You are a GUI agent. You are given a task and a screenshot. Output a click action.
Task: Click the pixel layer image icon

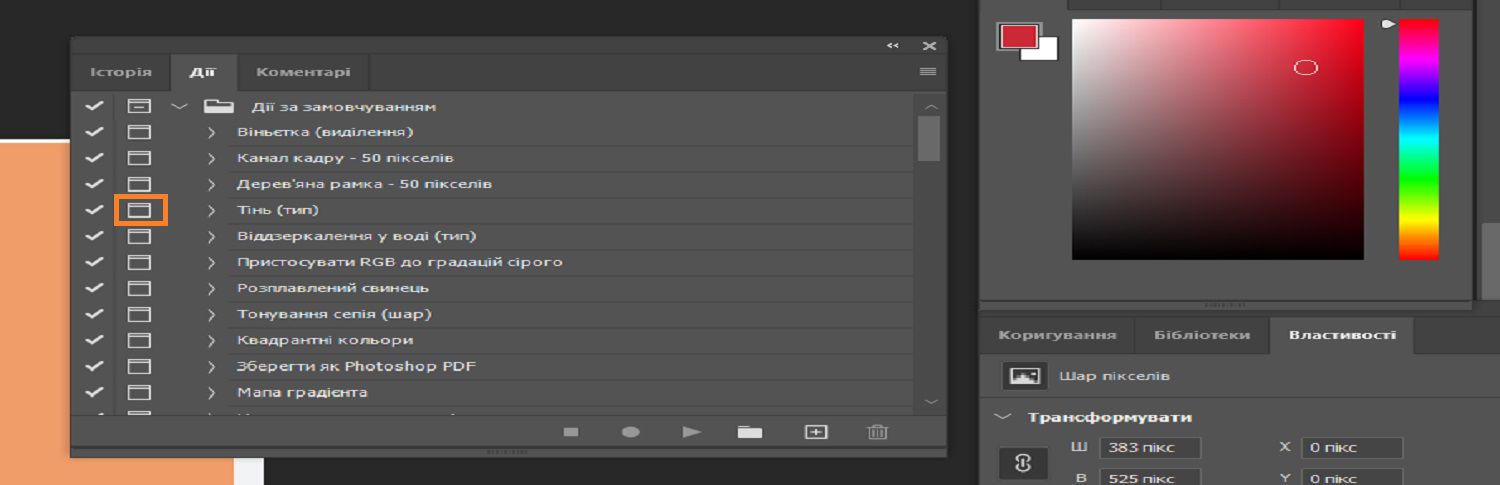click(1024, 376)
